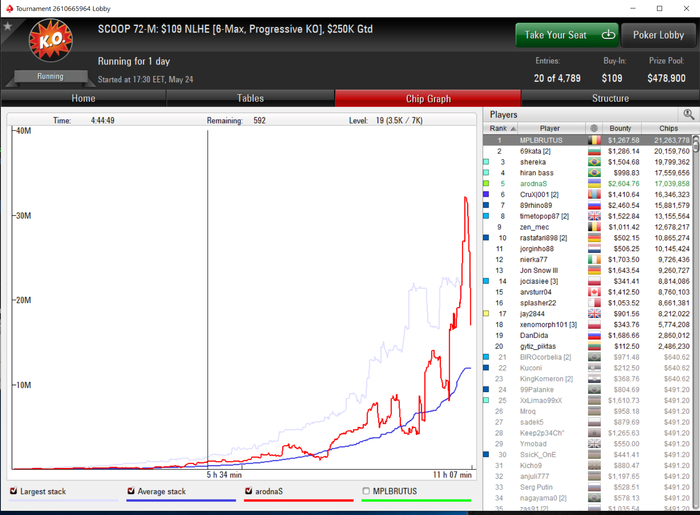This screenshot has height=515, width=700.
Task: Click the Prize Pool value $478,900
Action: (x=666, y=78)
